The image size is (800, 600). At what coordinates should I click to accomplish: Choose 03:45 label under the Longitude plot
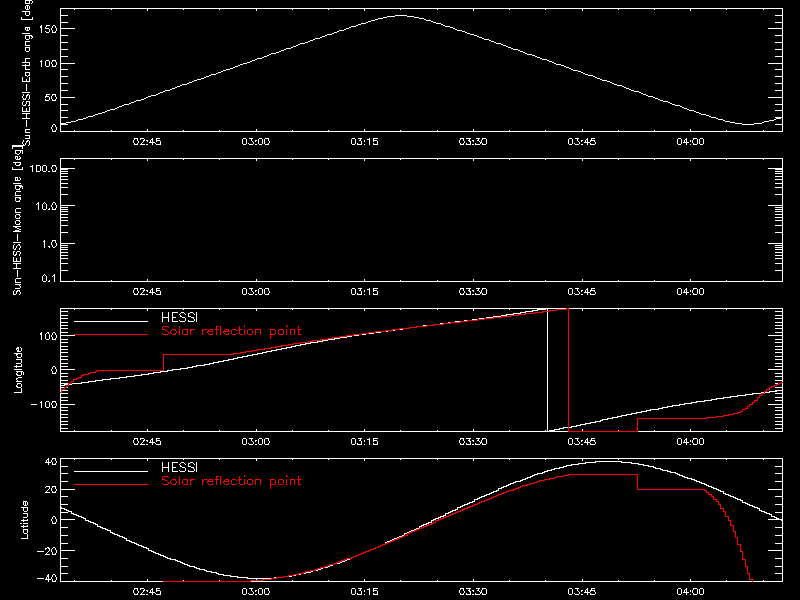click(x=582, y=442)
